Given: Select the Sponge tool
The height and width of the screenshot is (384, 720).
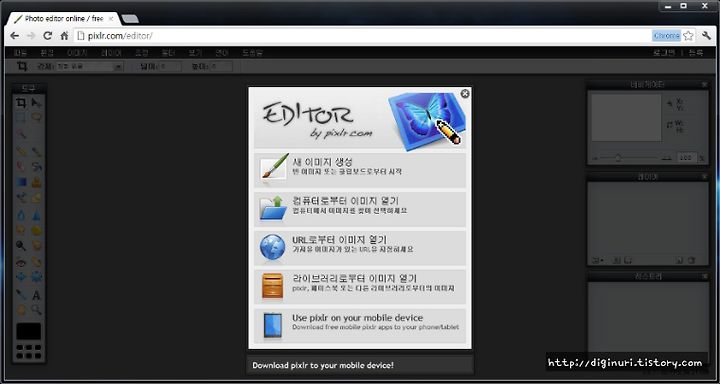Looking at the screenshot, I should pyautogui.click(x=37, y=230).
